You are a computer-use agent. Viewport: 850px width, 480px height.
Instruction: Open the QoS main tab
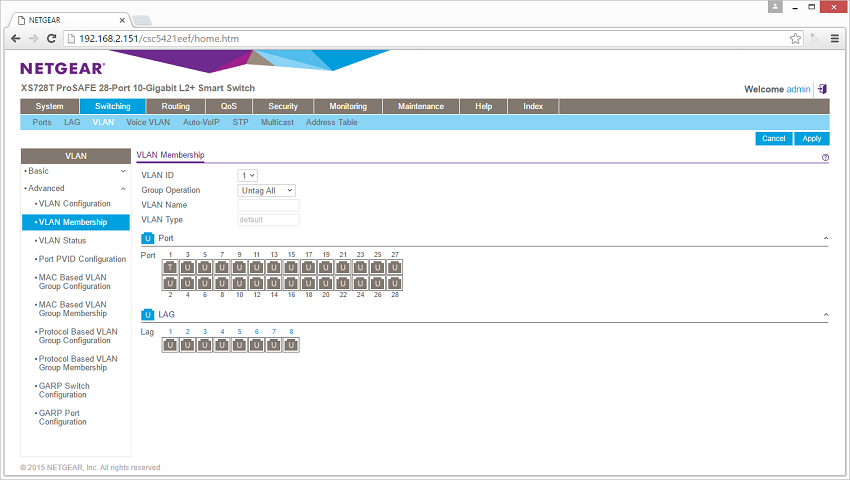[x=229, y=106]
